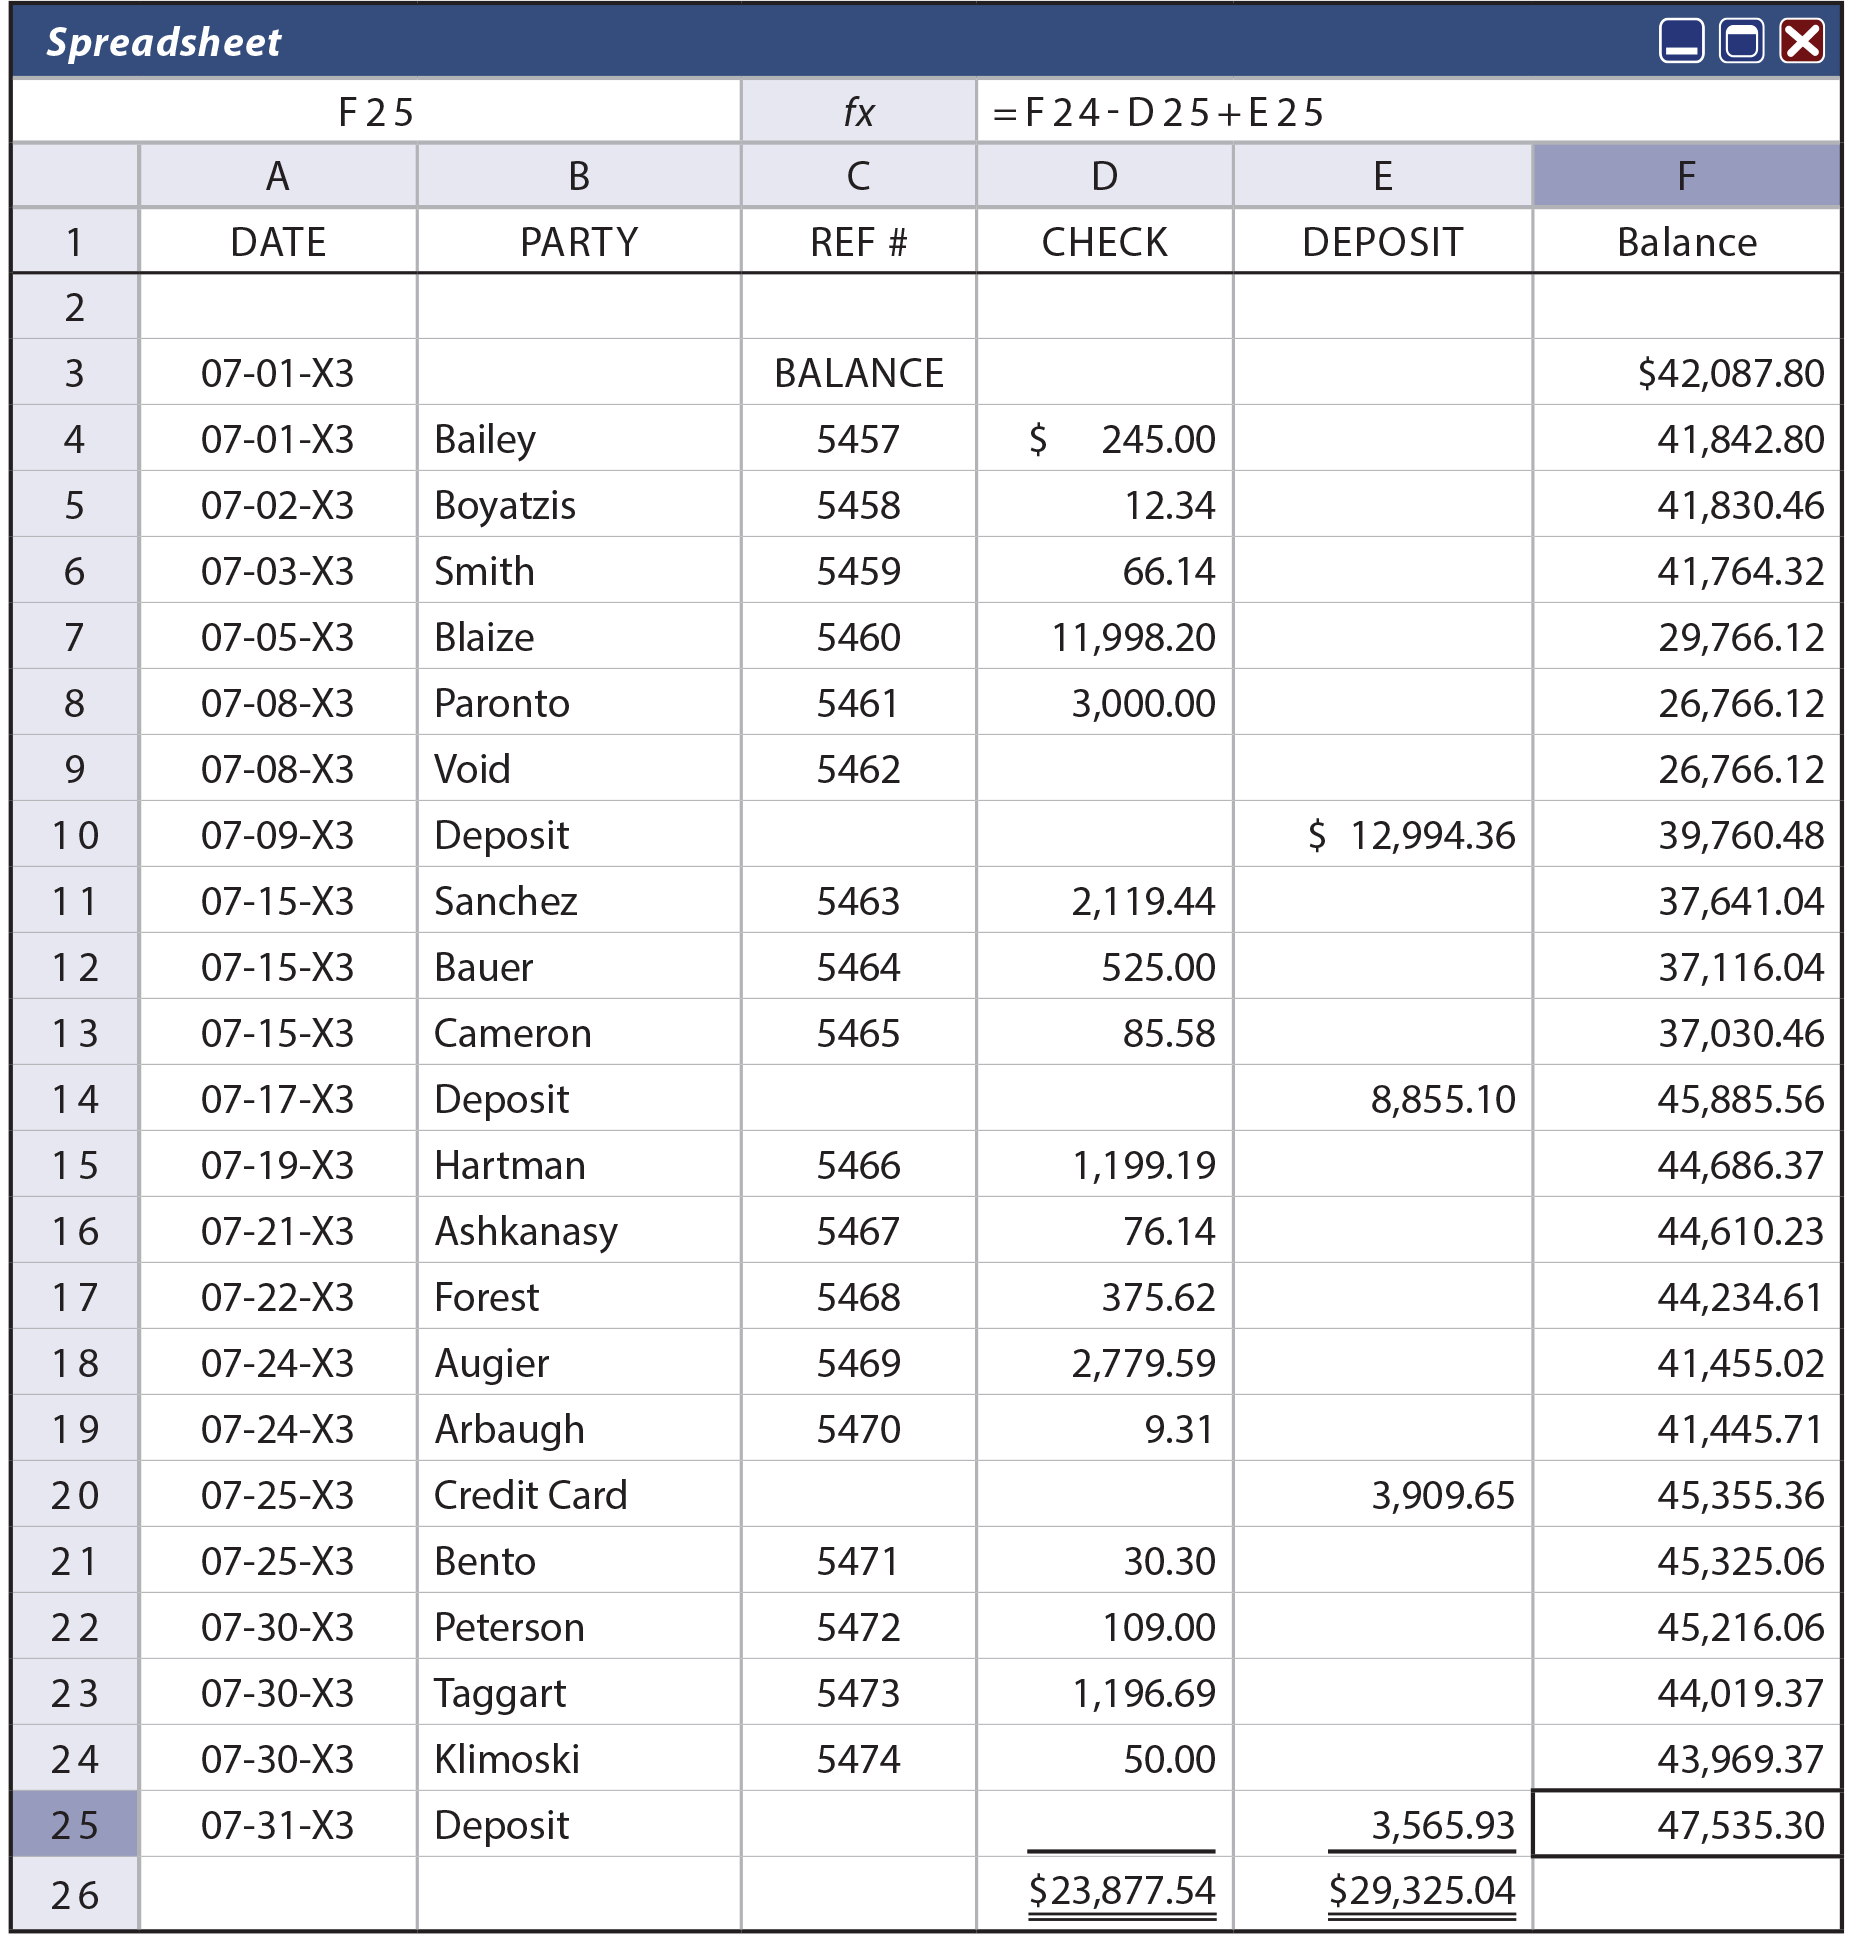Select the Sanchez party cell
Viewport: 1851px width, 1942px height.
[x=579, y=900]
